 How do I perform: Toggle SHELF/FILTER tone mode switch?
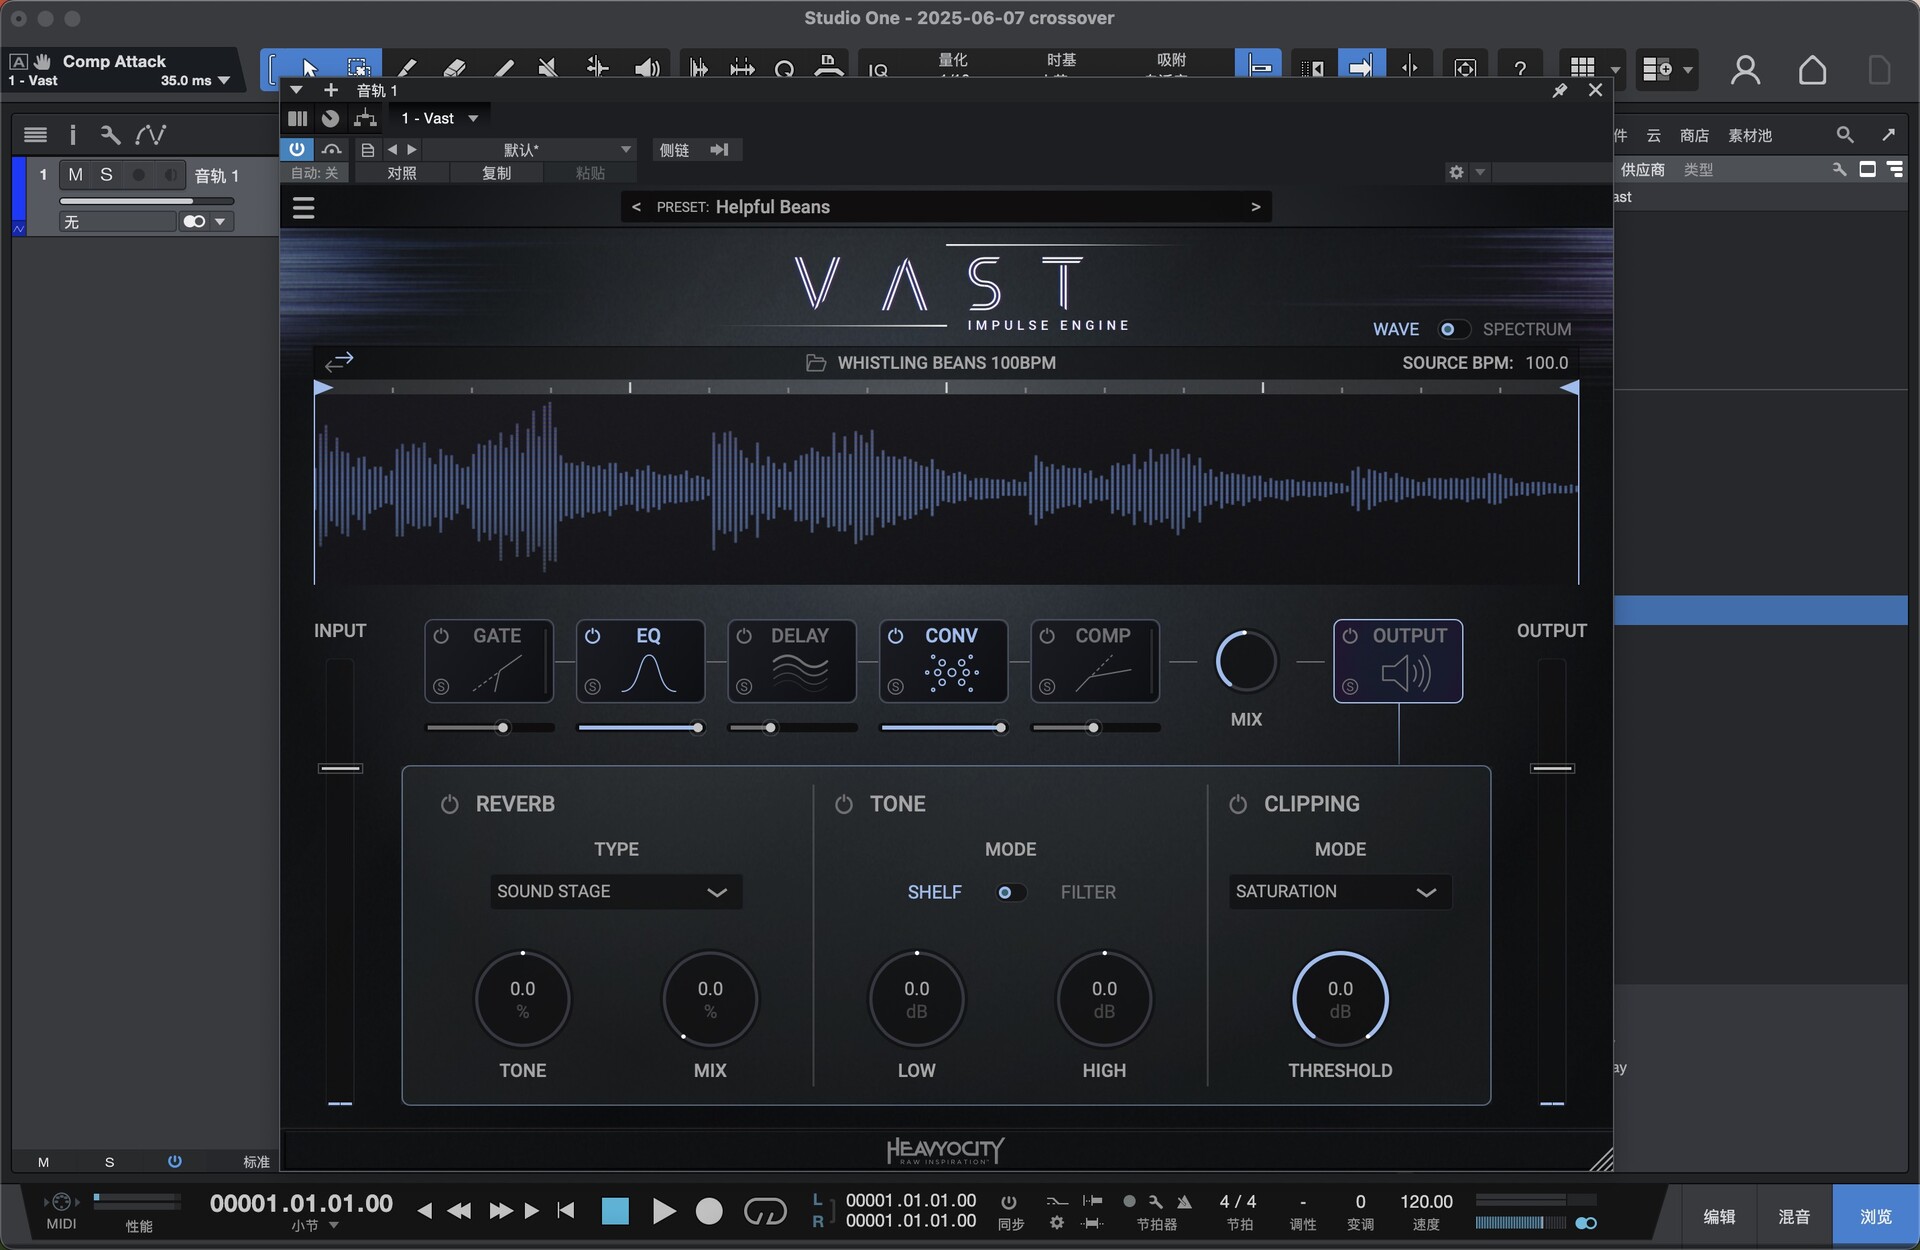click(1010, 892)
